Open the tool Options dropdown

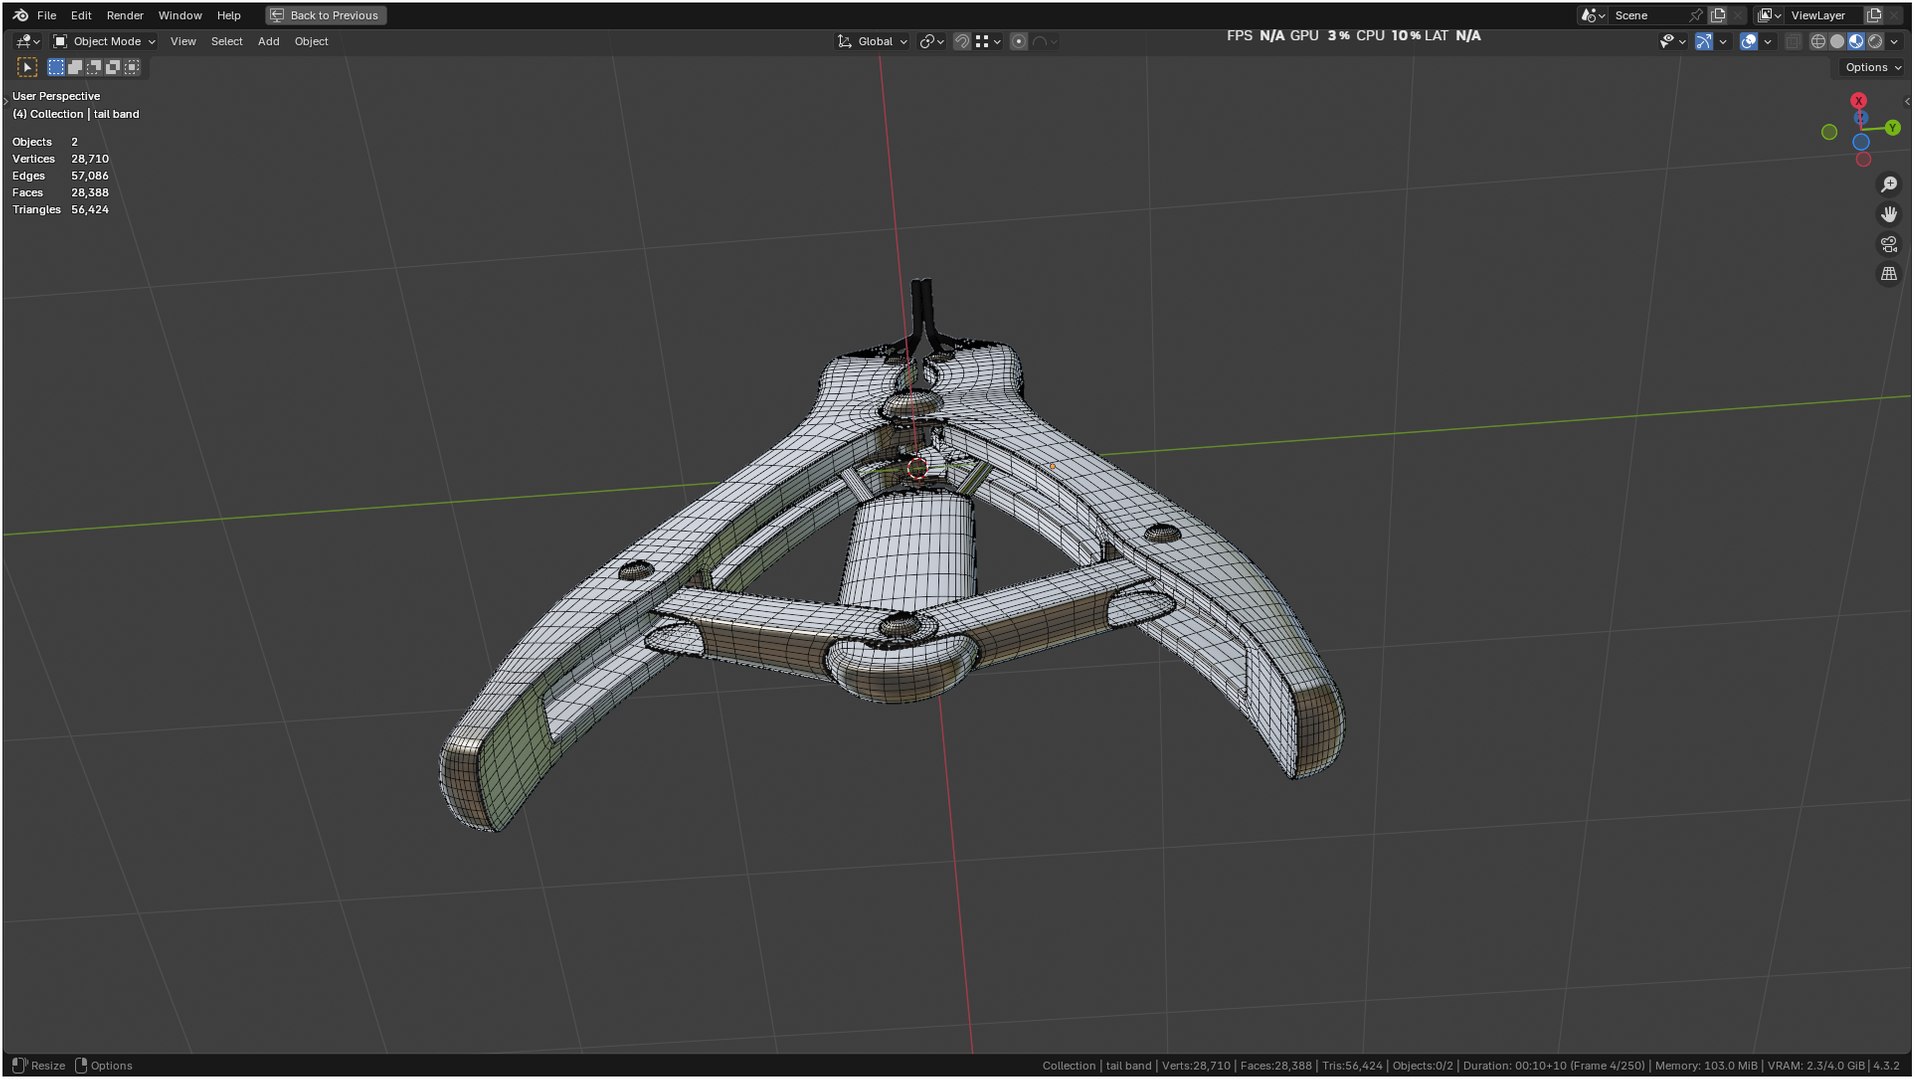pyautogui.click(x=1872, y=67)
